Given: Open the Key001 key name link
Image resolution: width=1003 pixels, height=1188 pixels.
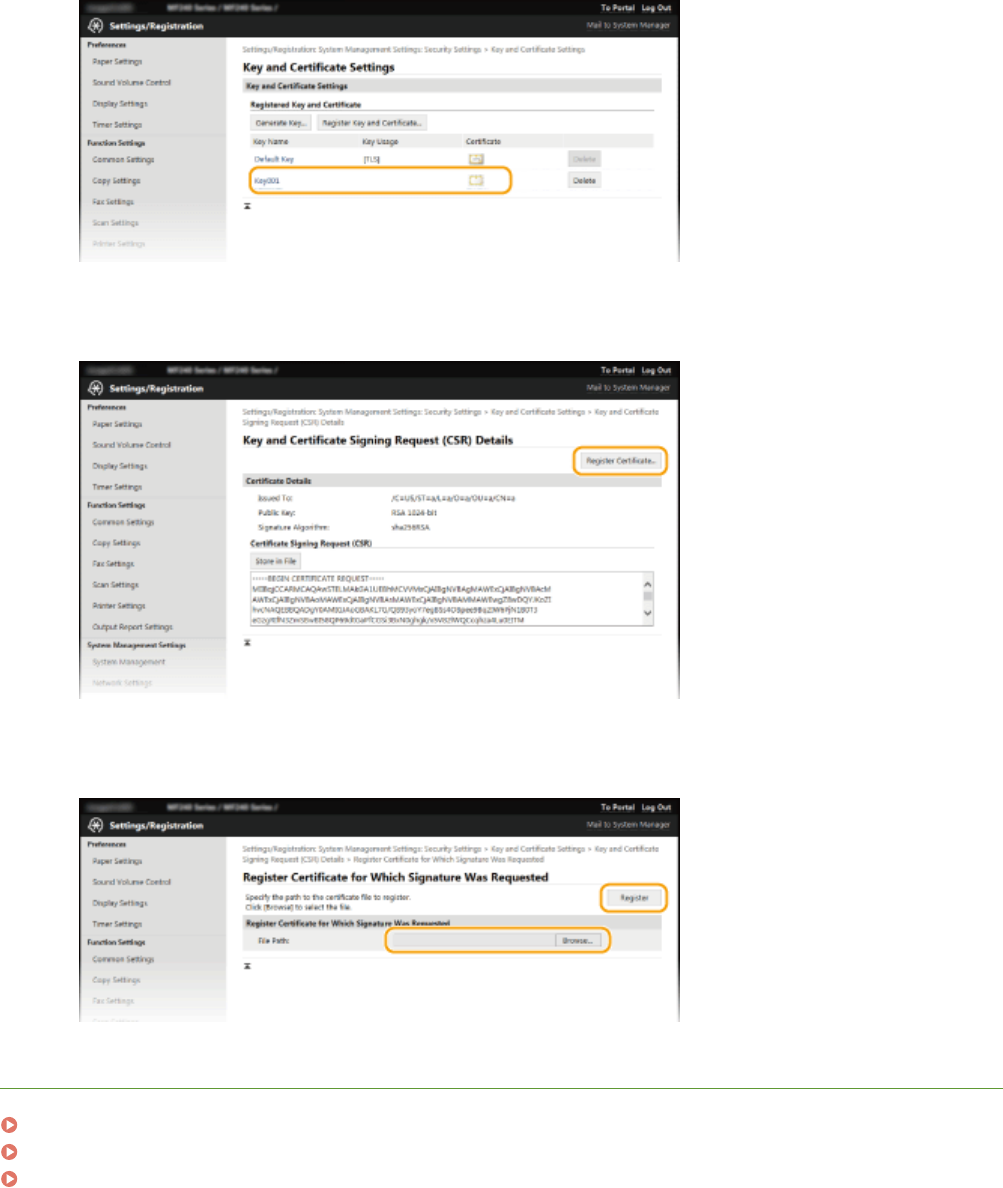Looking at the screenshot, I should pos(267,181).
